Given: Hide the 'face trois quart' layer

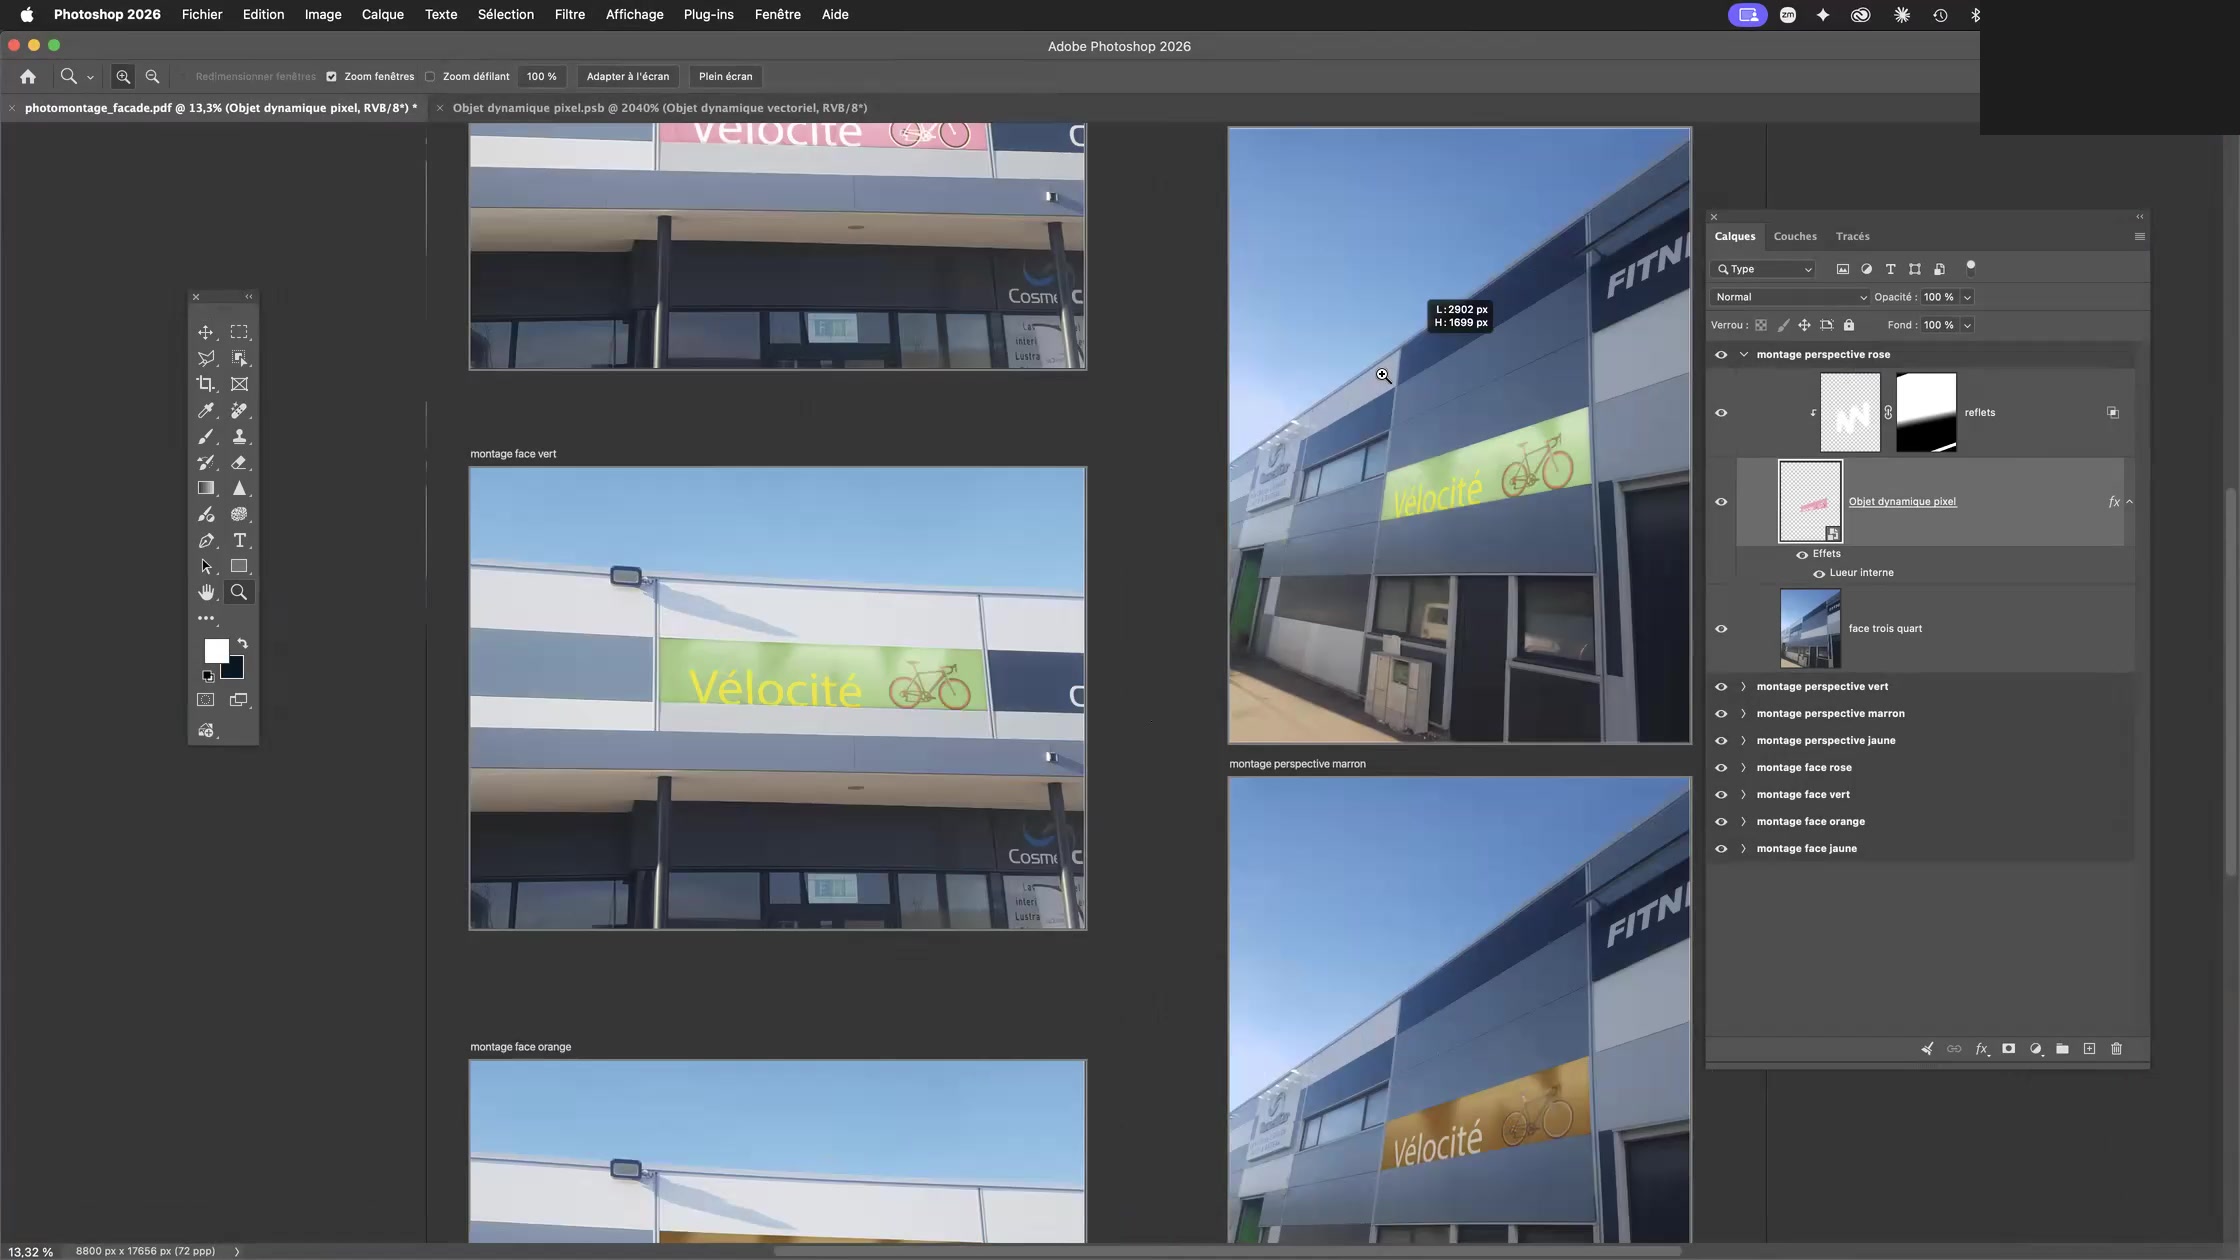Looking at the screenshot, I should 1721,629.
